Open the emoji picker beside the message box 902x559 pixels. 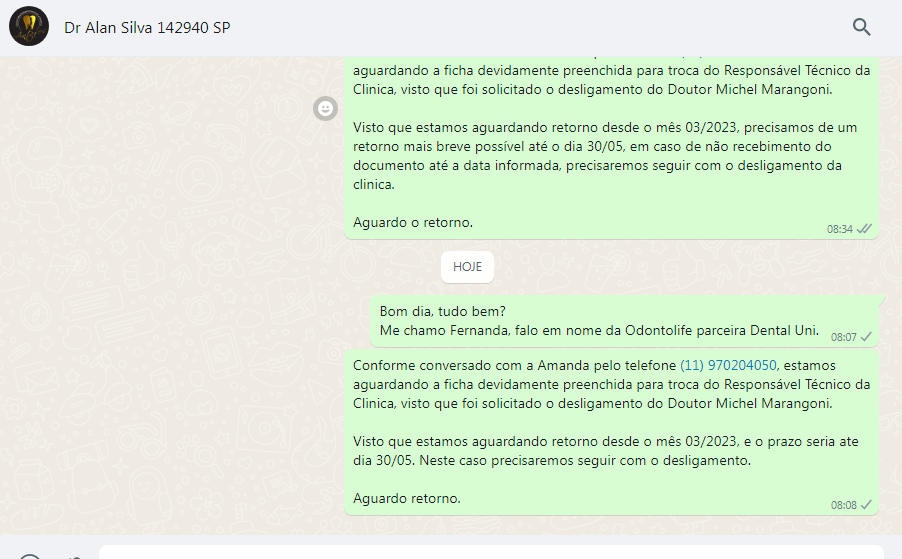point(30,556)
